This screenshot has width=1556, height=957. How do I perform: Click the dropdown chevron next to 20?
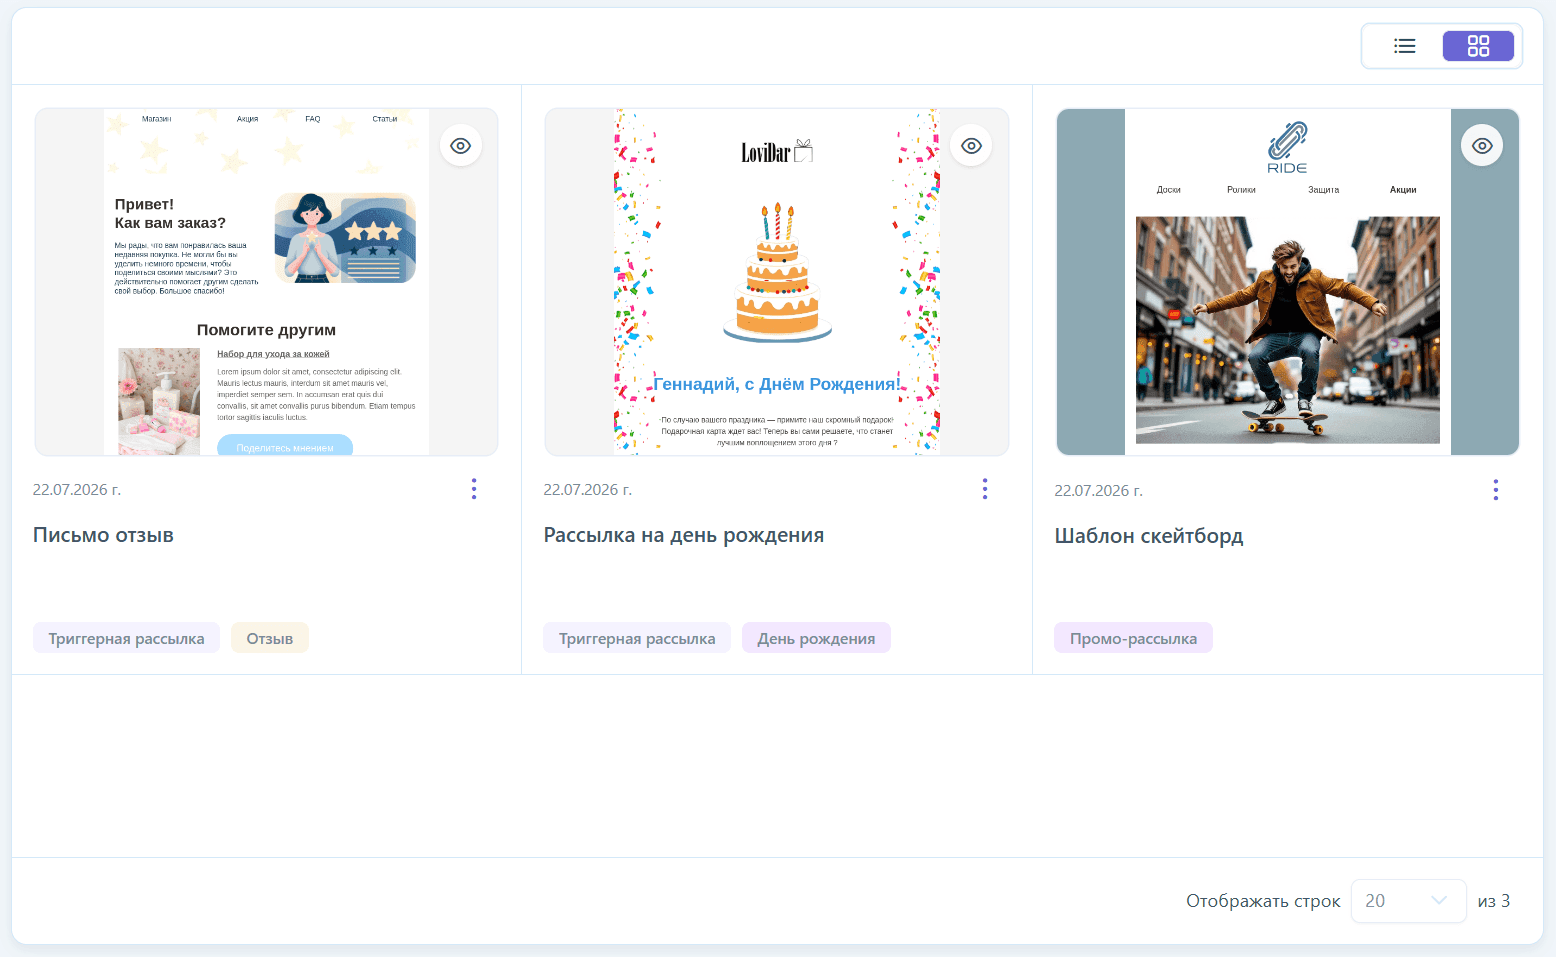coord(1439,901)
